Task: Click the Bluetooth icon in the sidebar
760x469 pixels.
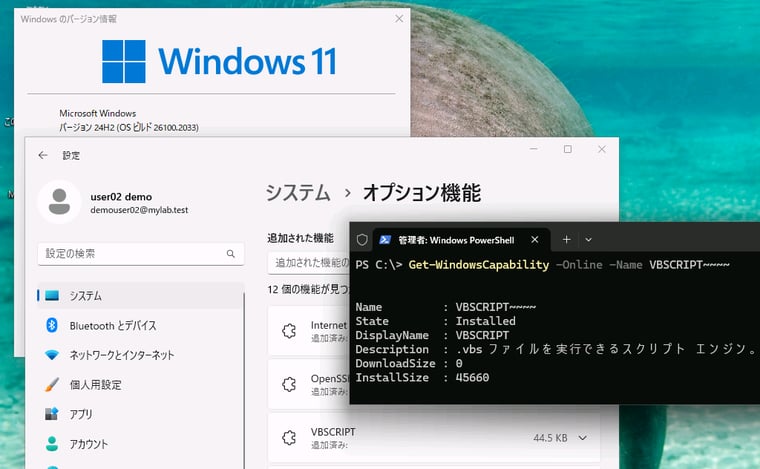Action: coord(52,325)
